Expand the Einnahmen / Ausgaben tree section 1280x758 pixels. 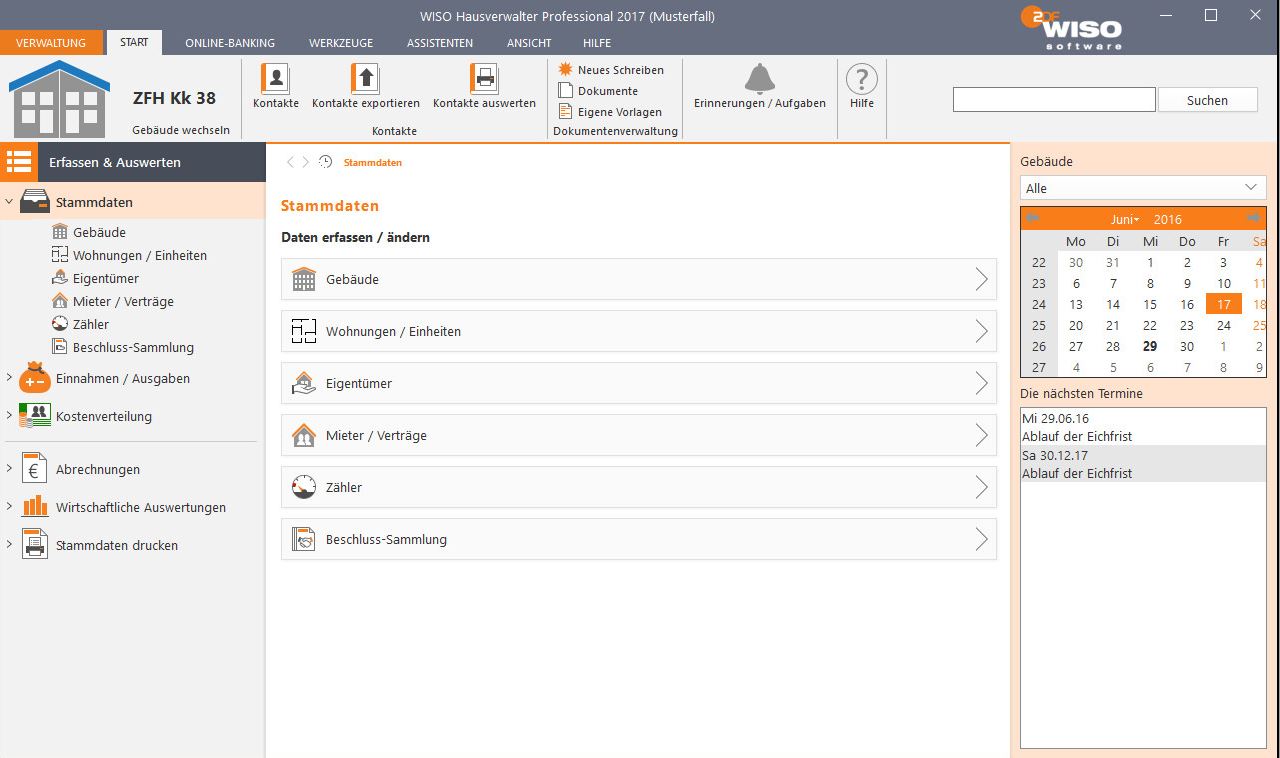(10, 378)
